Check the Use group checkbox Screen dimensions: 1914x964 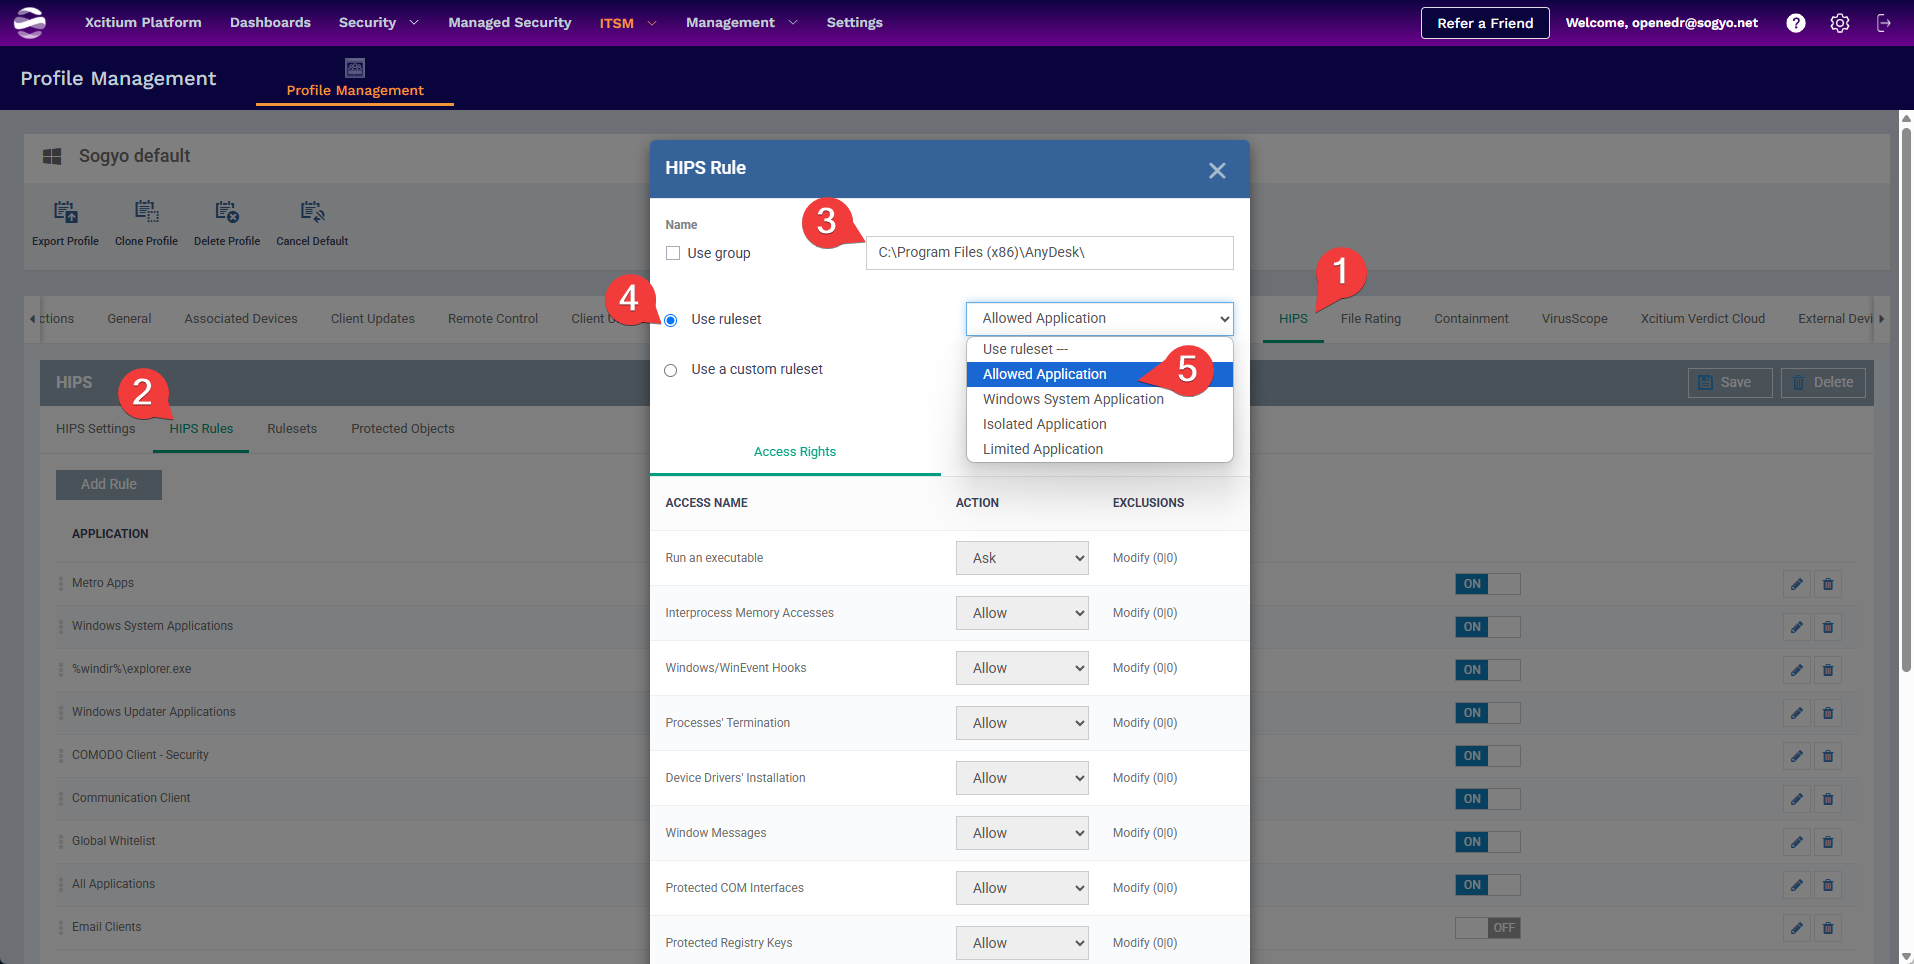tap(673, 253)
